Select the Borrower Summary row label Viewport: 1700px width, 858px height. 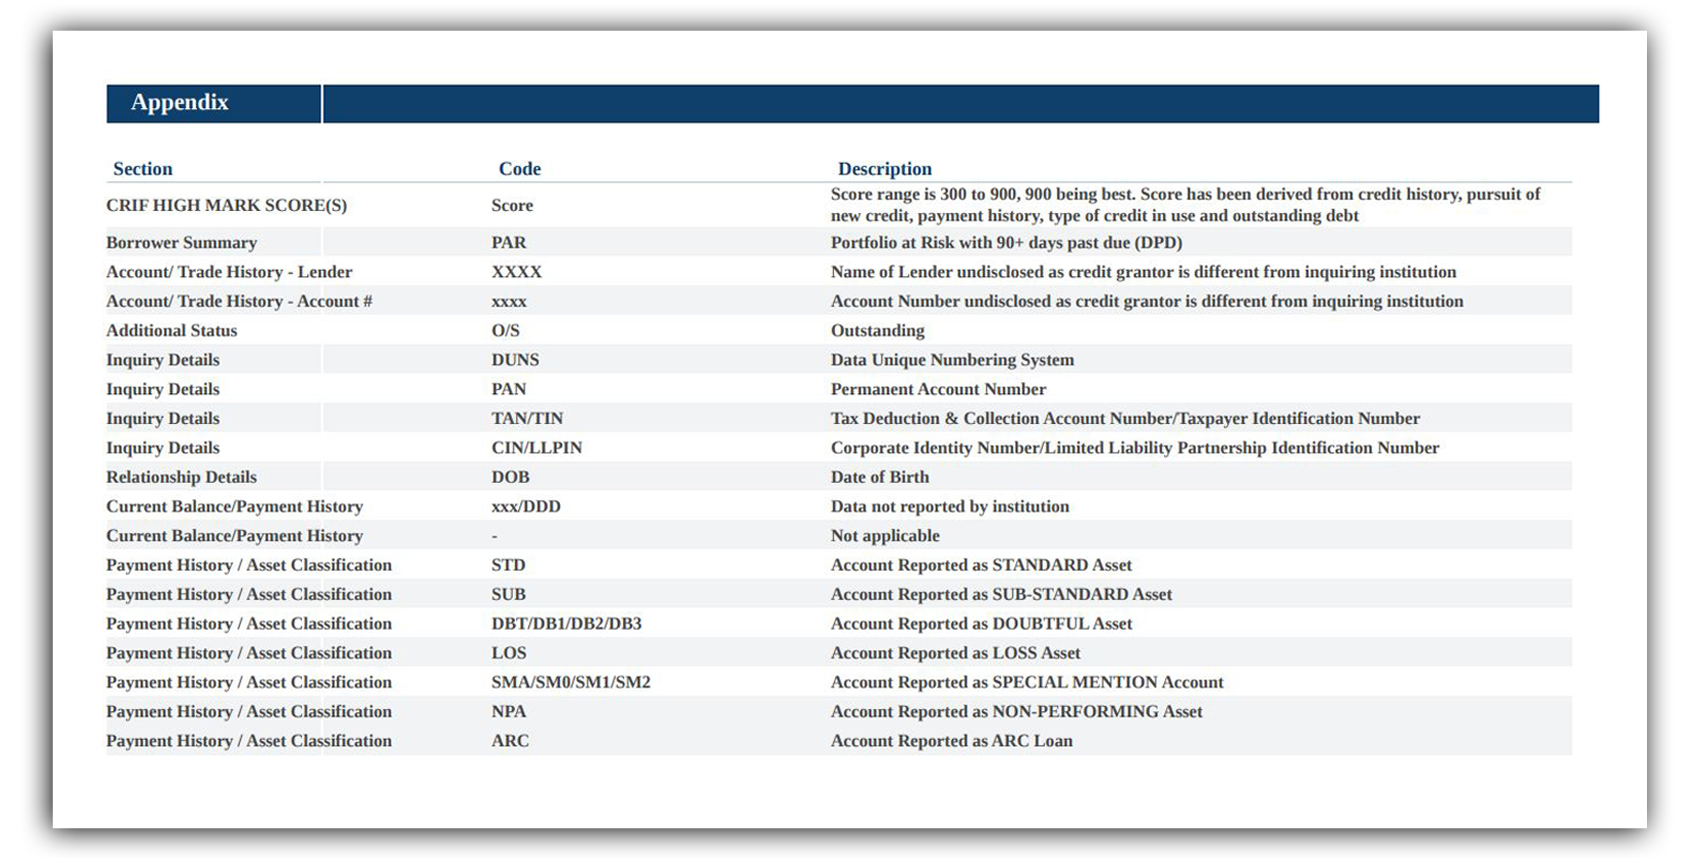(x=181, y=243)
